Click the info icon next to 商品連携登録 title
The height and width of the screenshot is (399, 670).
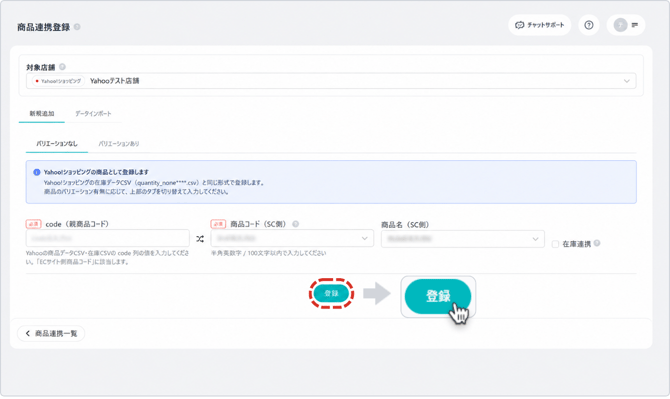coord(77,27)
